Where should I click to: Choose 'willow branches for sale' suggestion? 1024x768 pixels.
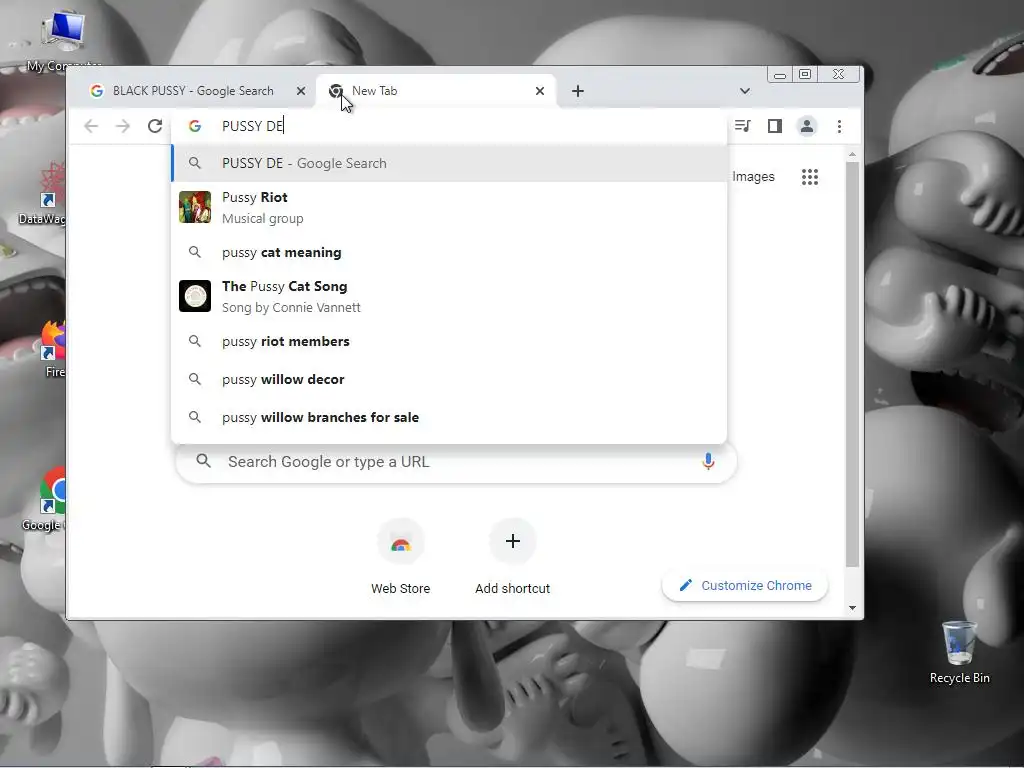coord(449,417)
